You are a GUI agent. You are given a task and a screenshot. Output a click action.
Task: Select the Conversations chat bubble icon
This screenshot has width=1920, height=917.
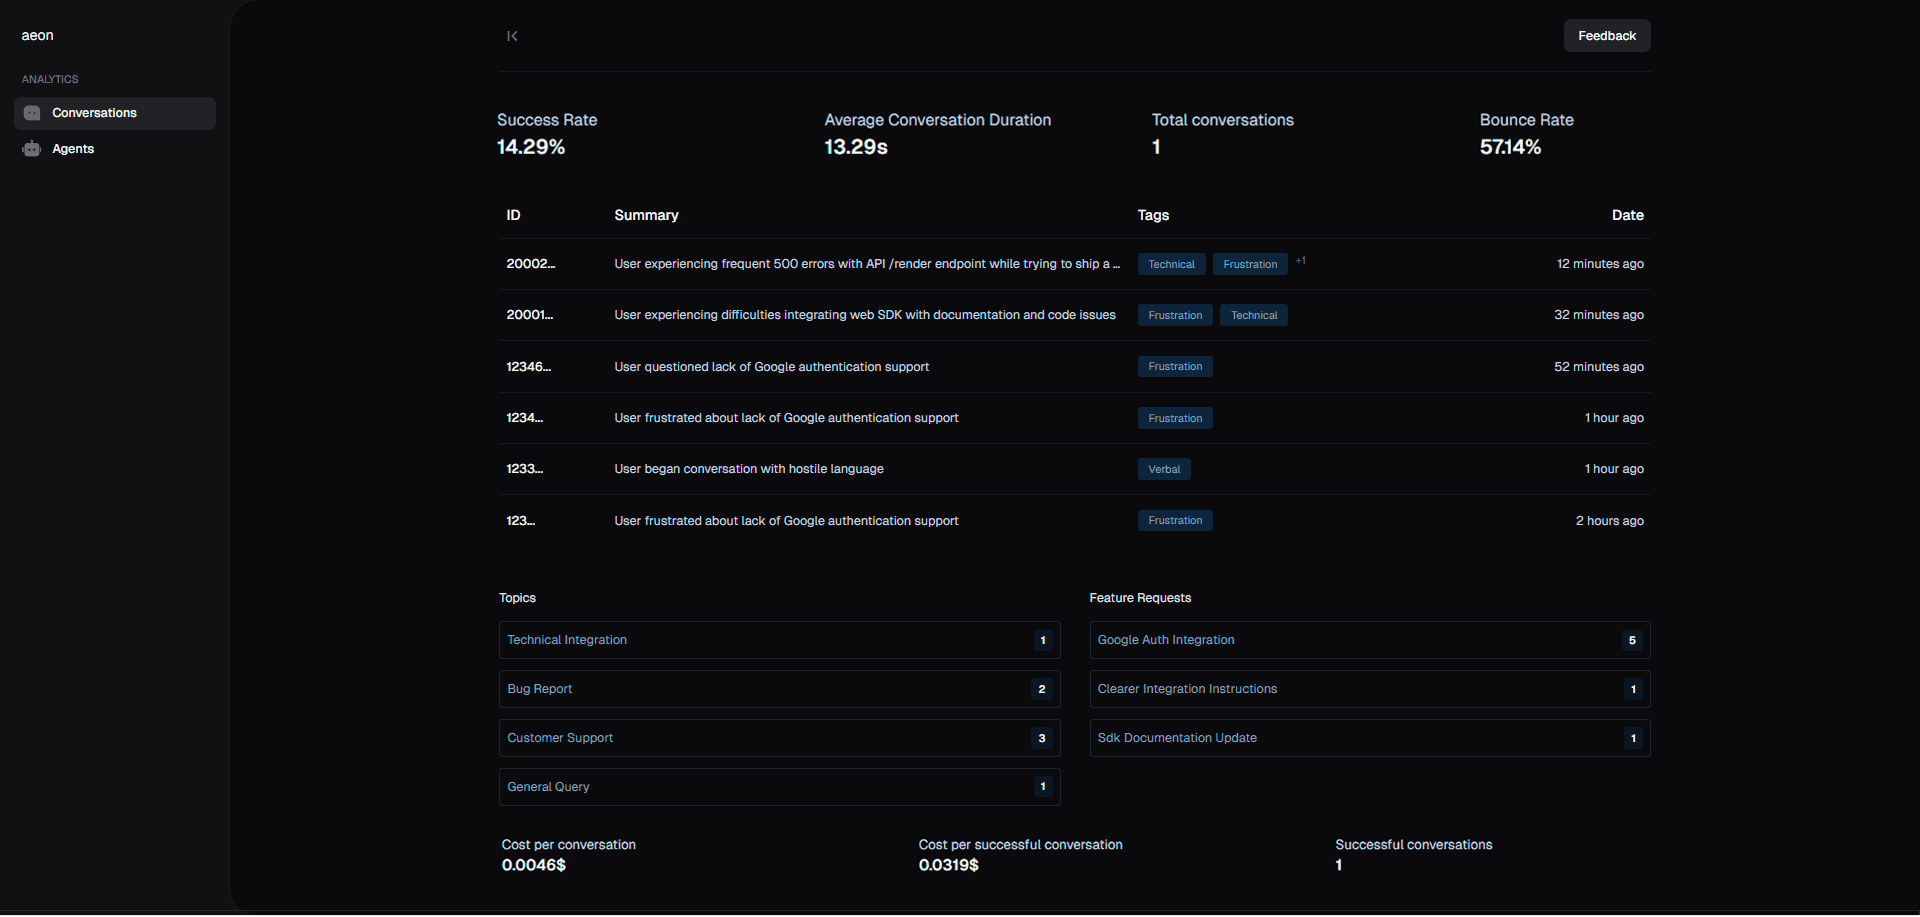(30, 113)
